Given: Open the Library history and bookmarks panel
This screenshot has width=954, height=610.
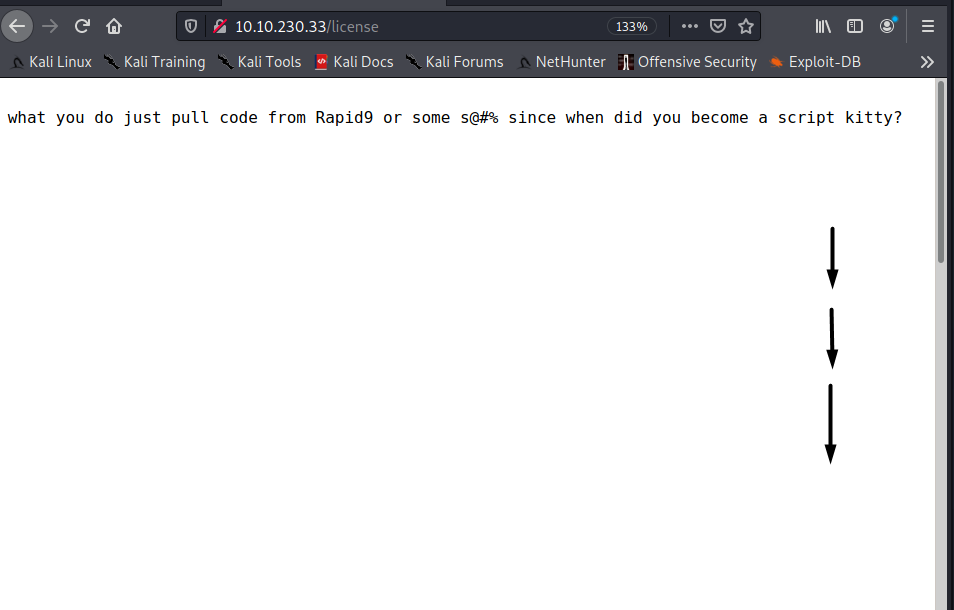Looking at the screenshot, I should (823, 26).
